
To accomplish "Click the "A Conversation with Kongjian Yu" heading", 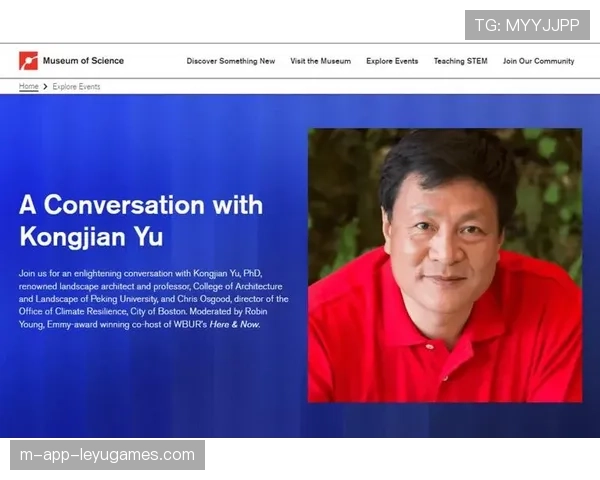I will 140,221.
